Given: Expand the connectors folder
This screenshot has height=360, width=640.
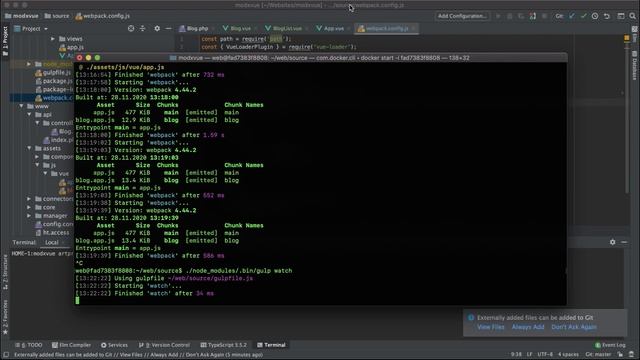Looking at the screenshot, I should pyautogui.click(x=29, y=199).
